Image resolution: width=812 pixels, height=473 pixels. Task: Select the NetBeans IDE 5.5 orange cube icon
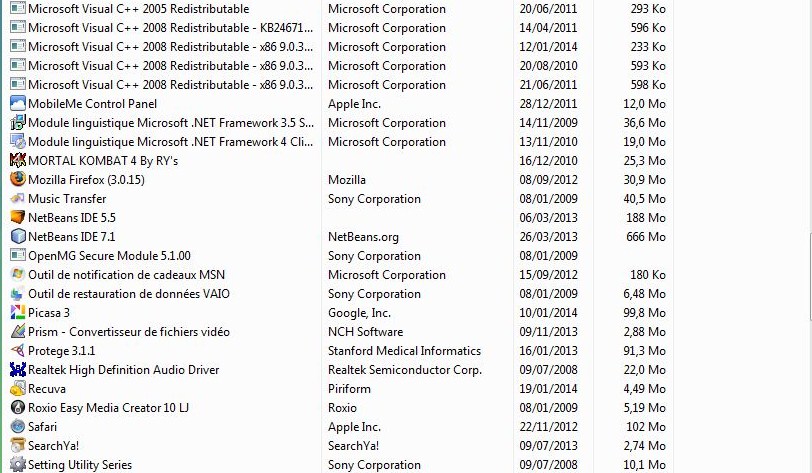(x=18, y=218)
